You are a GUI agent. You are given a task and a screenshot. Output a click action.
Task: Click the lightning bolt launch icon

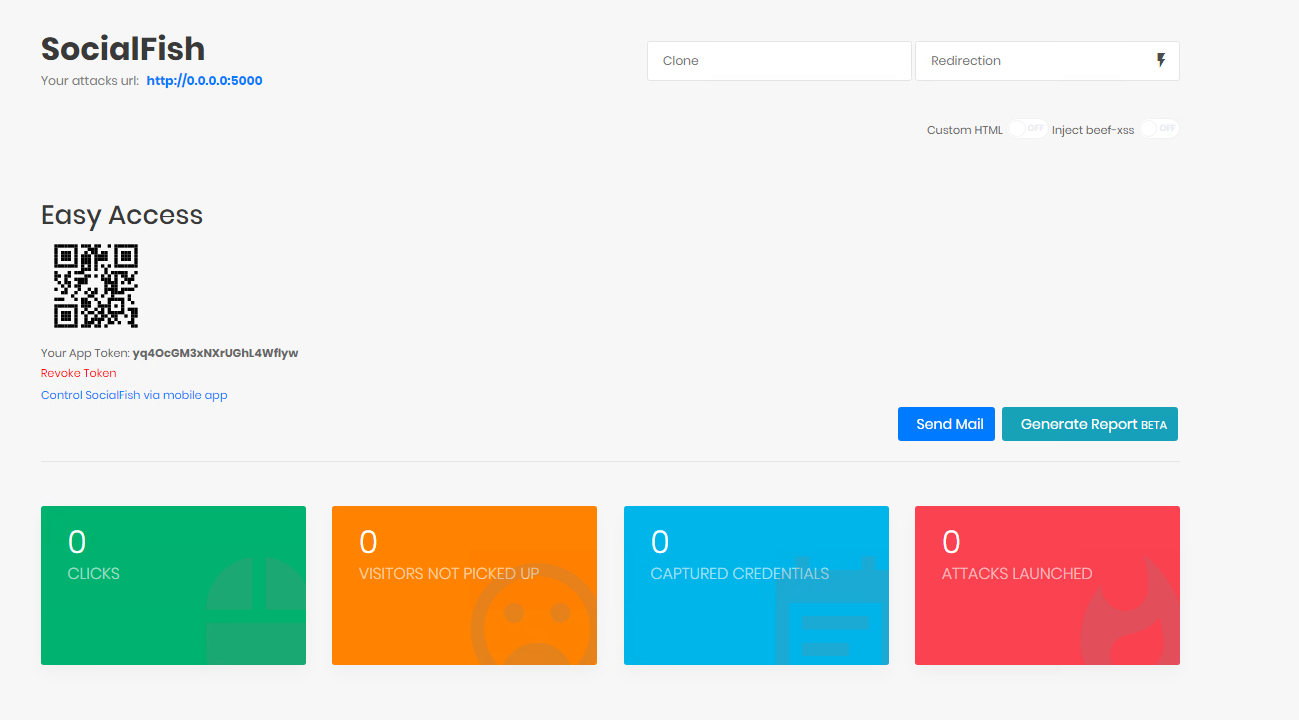(1161, 61)
